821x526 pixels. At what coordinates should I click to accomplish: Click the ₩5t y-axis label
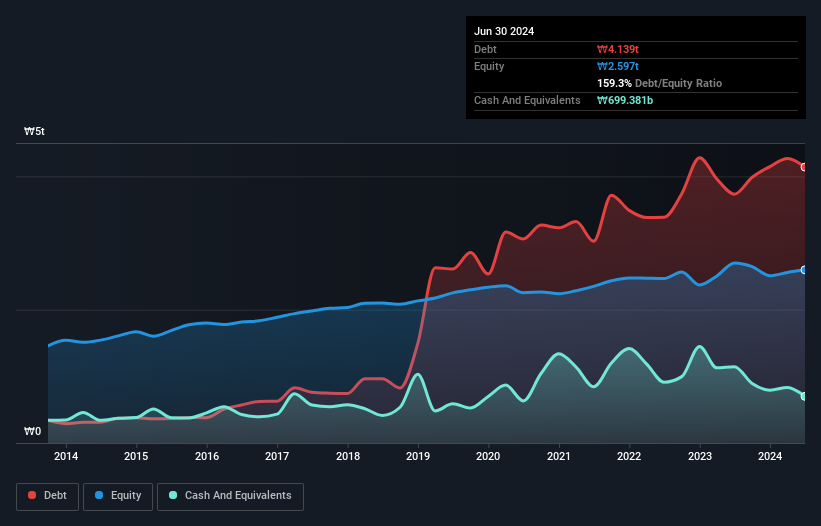[x=35, y=131]
